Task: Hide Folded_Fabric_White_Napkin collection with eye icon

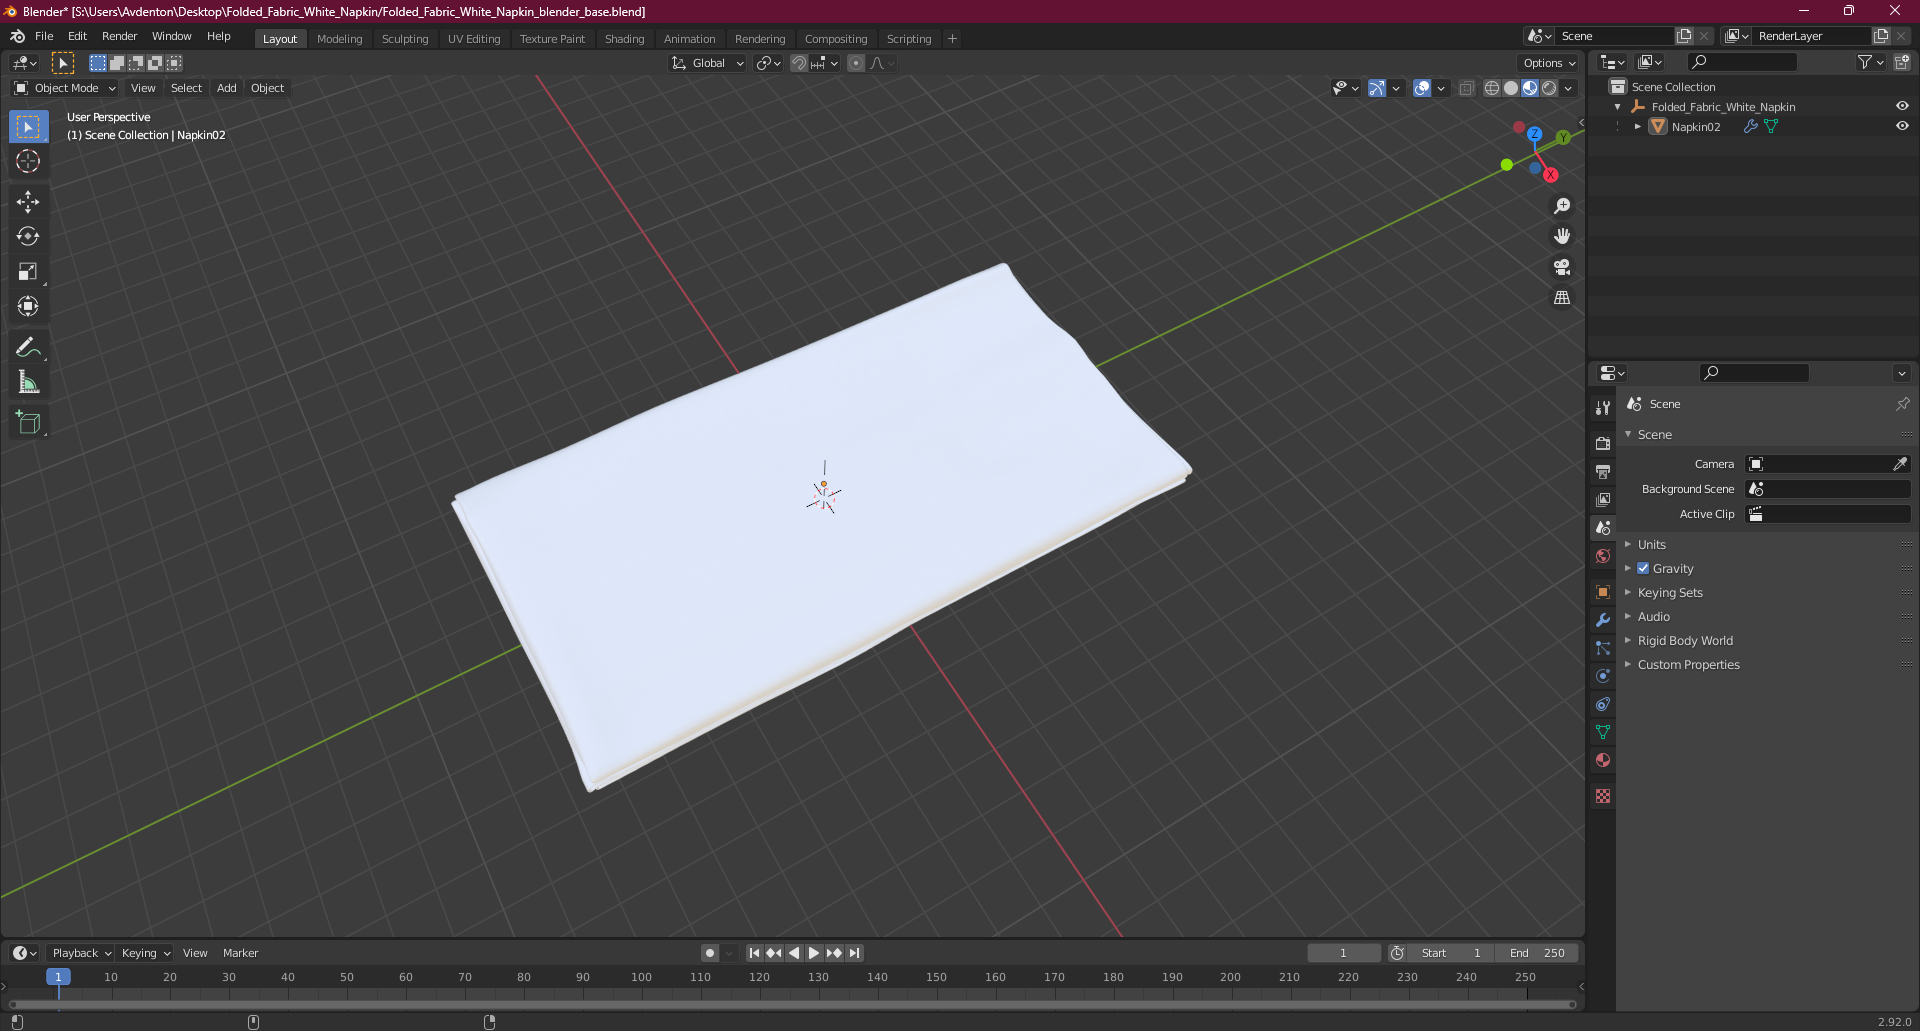Action: [1902, 106]
